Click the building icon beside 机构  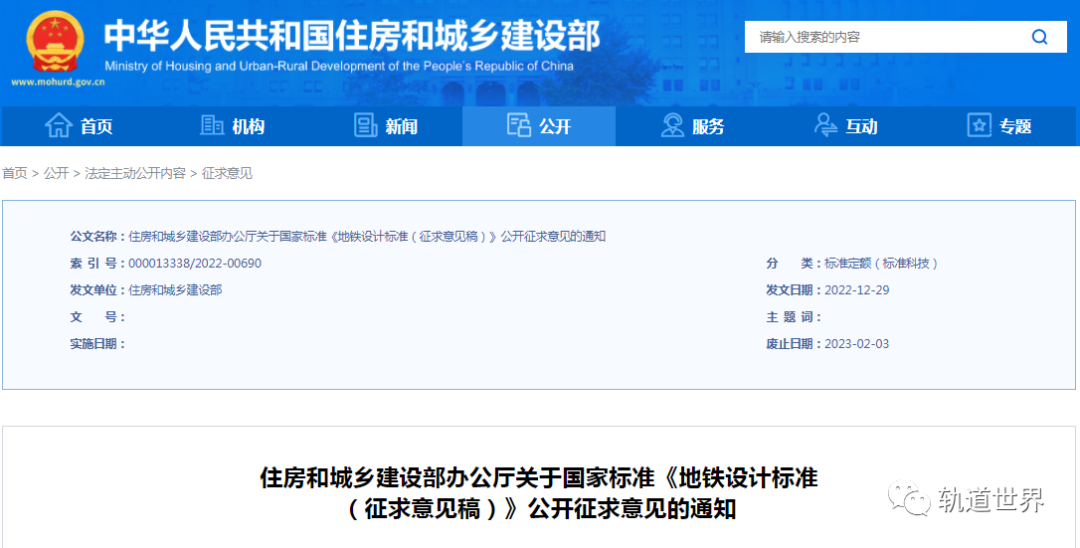(x=211, y=125)
